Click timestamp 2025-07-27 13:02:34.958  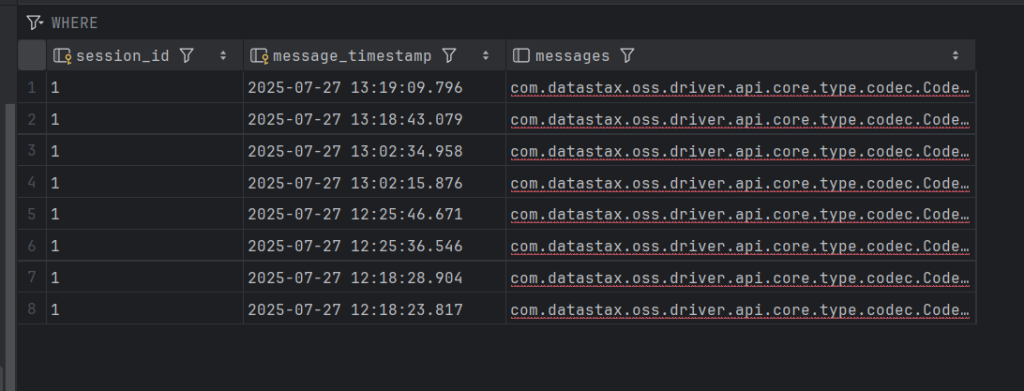point(355,151)
